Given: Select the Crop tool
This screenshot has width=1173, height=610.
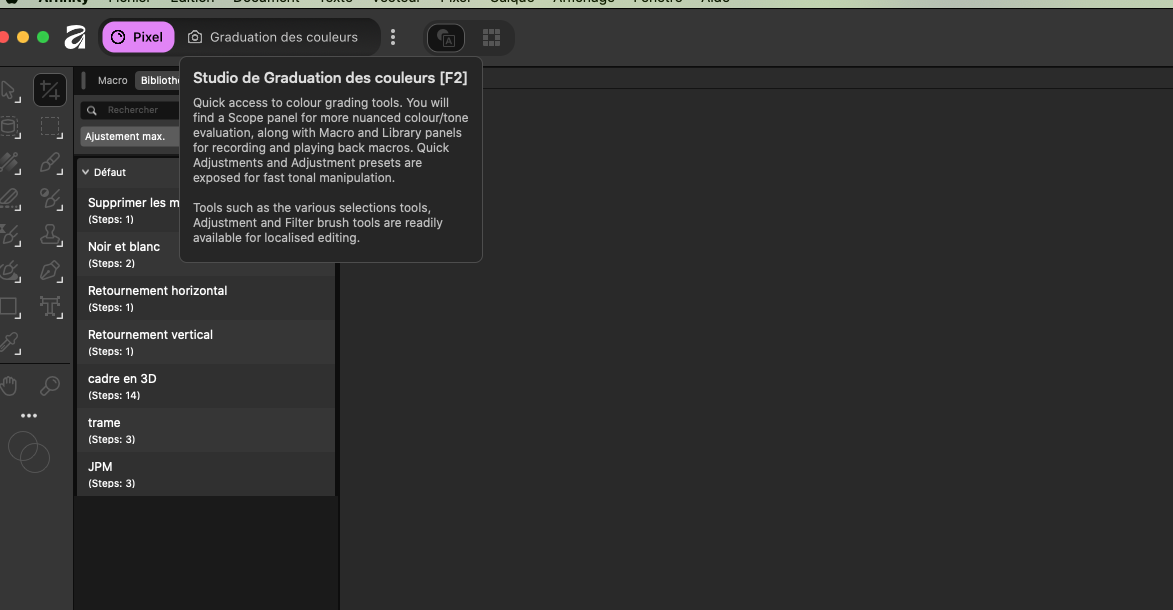Looking at the screenshot, I should click(50, 91).
